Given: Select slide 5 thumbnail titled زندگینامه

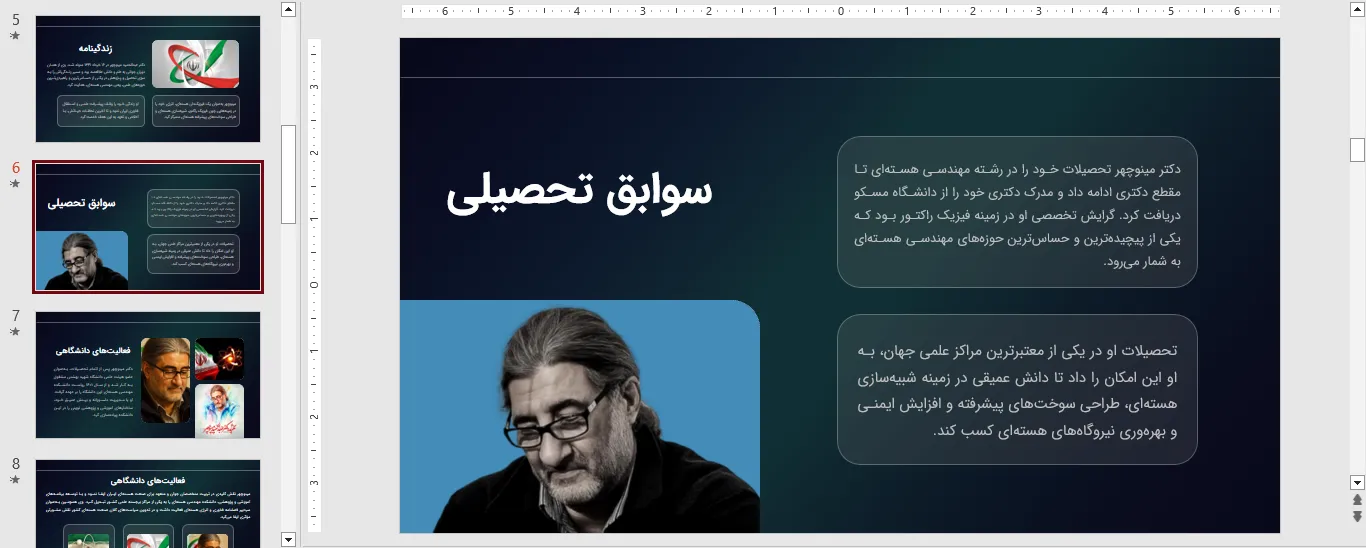Looking at the screenshot, I should tap(148, 78).
